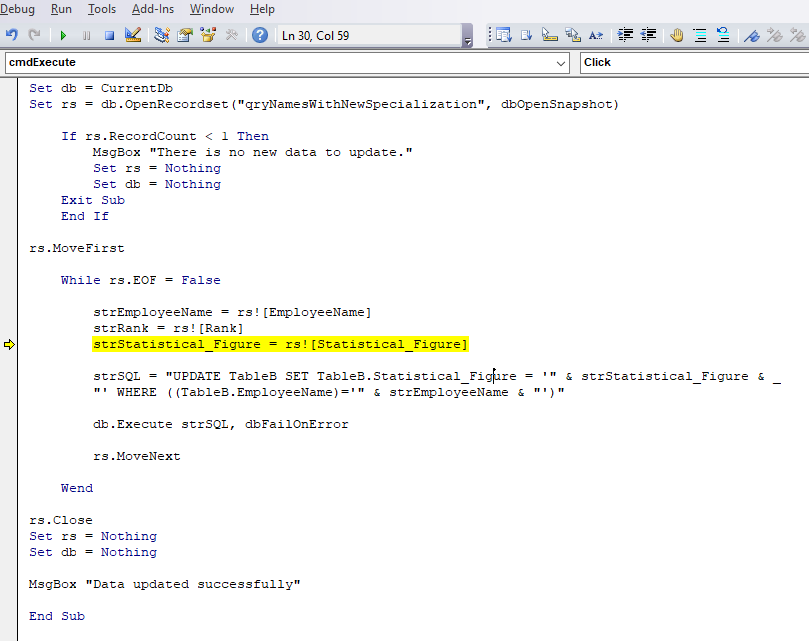Open Visual Basic Help question mark icon
The width and height of the screenshot is (809, 641).
(260, 35)
